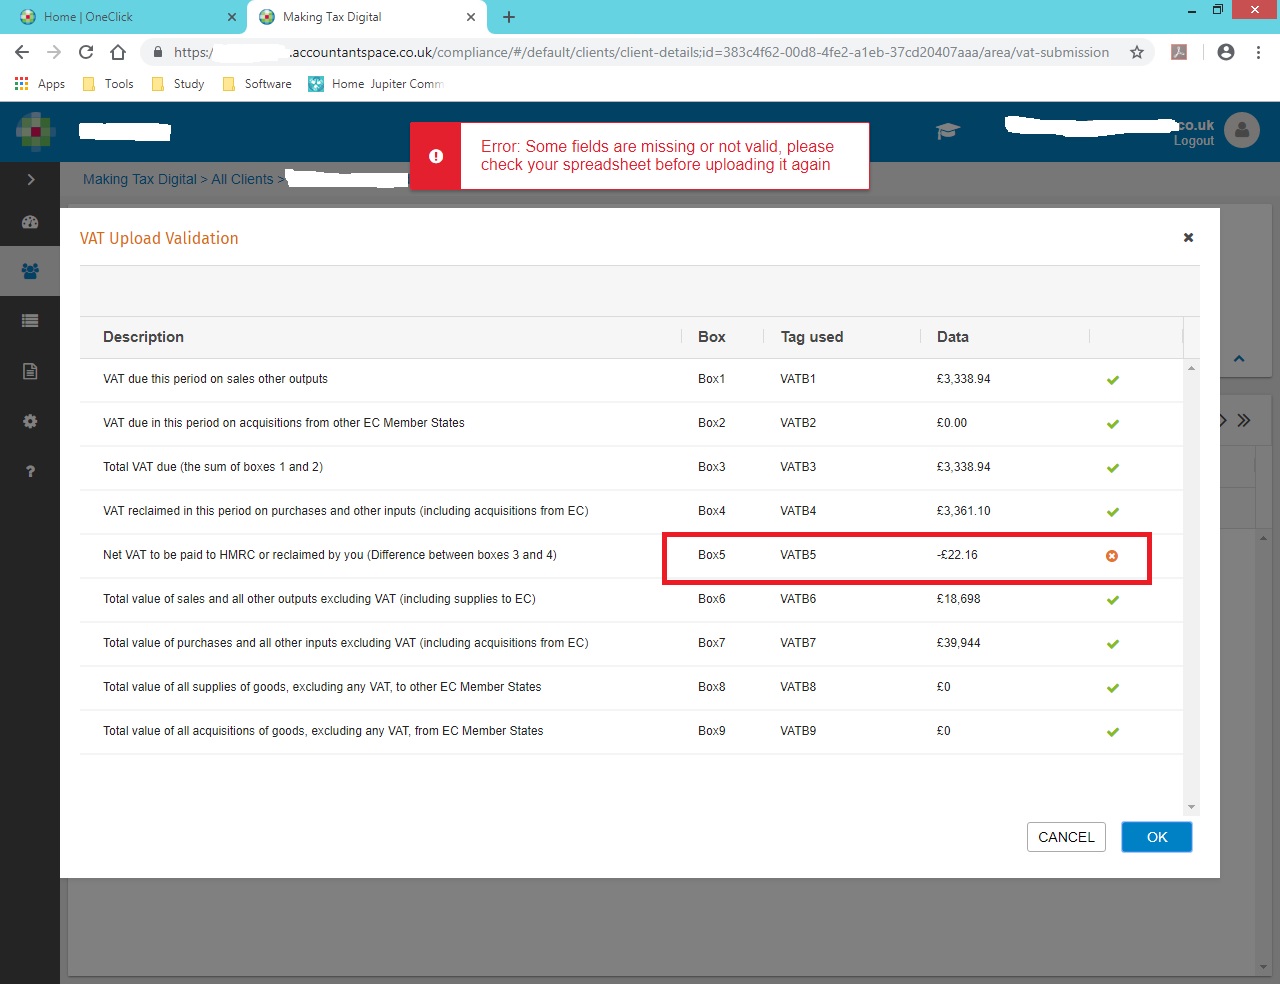The width and height of the screenshot is (1280, 984).
Task: Collapse the panel with the upward chevron
Action: point(1239,358)
